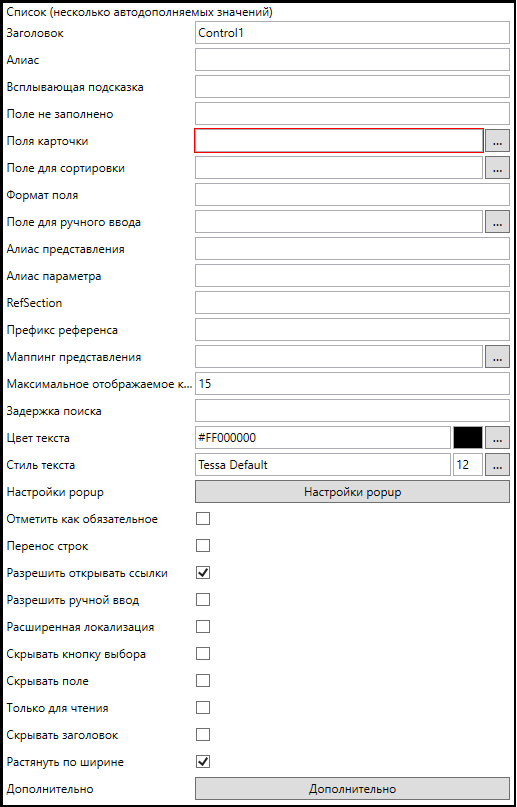
Task: Uncheck Разрешить открывать ссылки
Action: click(203, 573)
